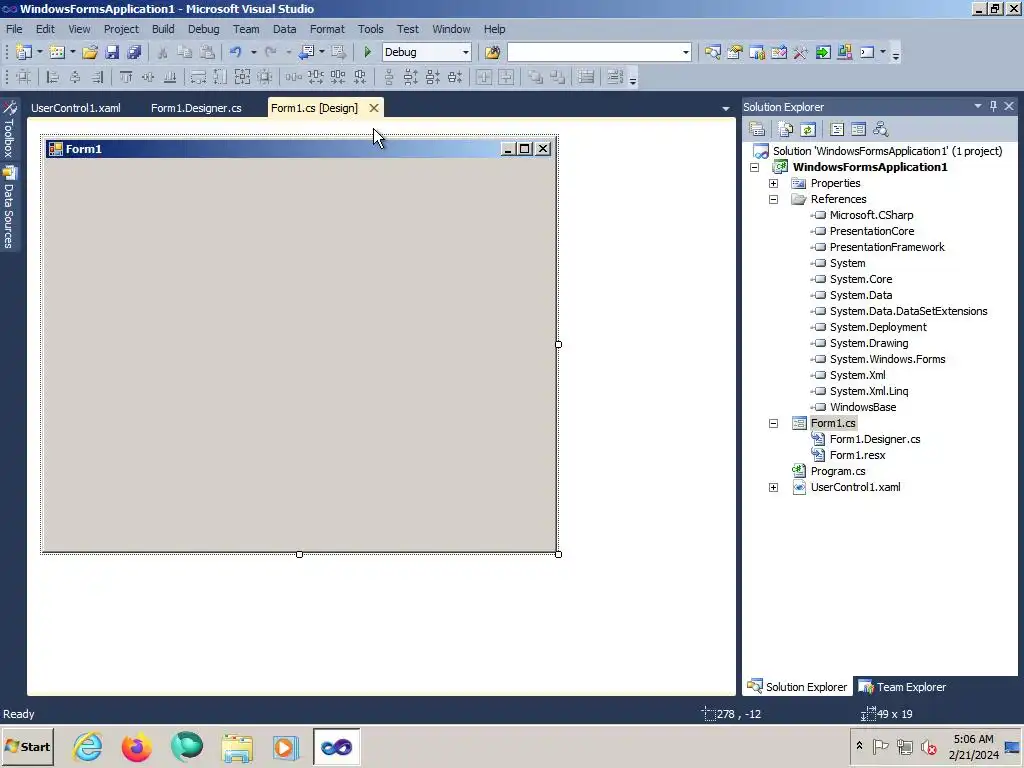The height and width of the screenshot is (768, 1024).
Task: Collapse the WindowsFormsApplication1 project node
Action: [754, 167]
